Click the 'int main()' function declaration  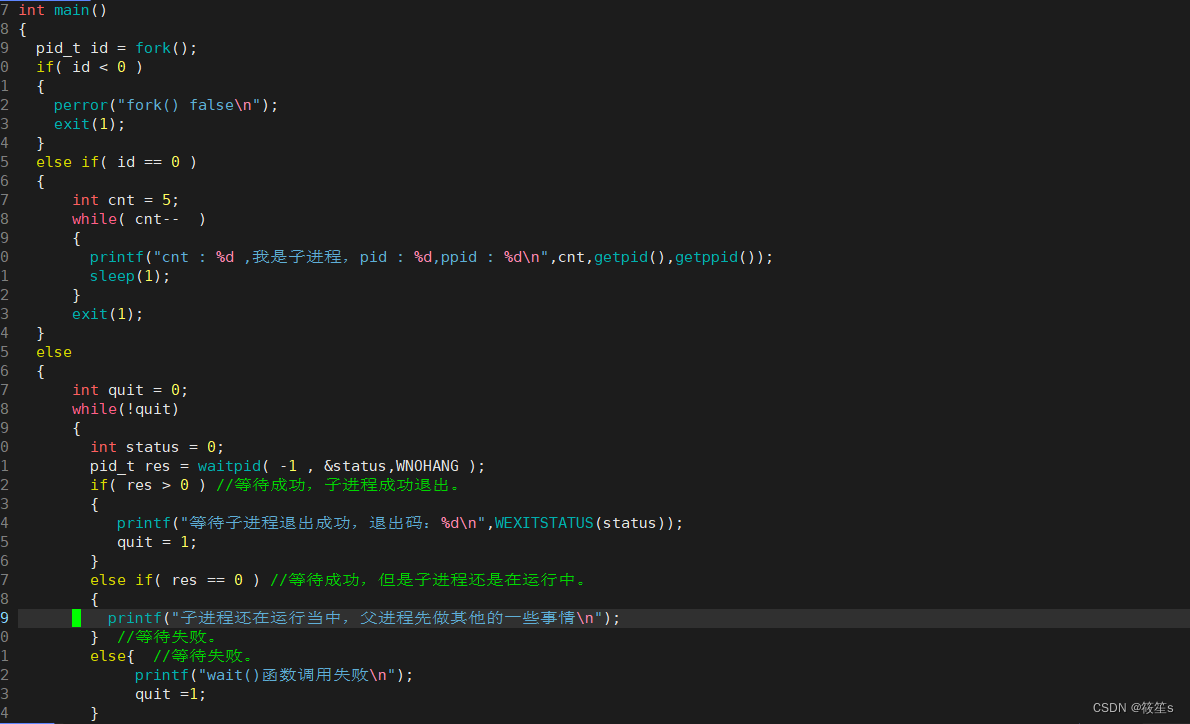(62, 10)
